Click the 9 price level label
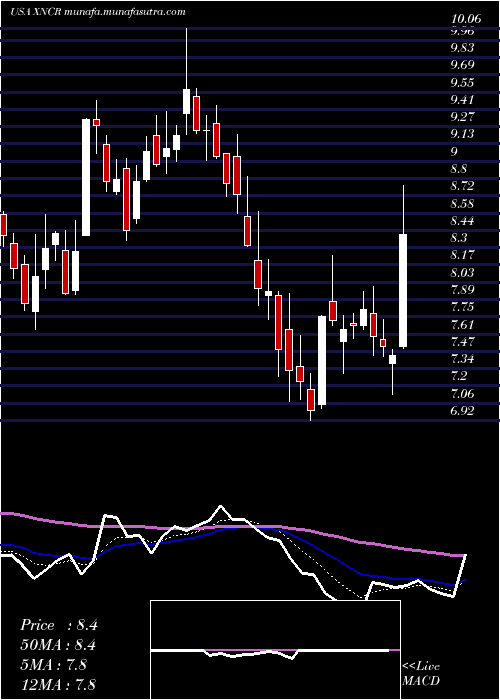 [x=454, y=152]
